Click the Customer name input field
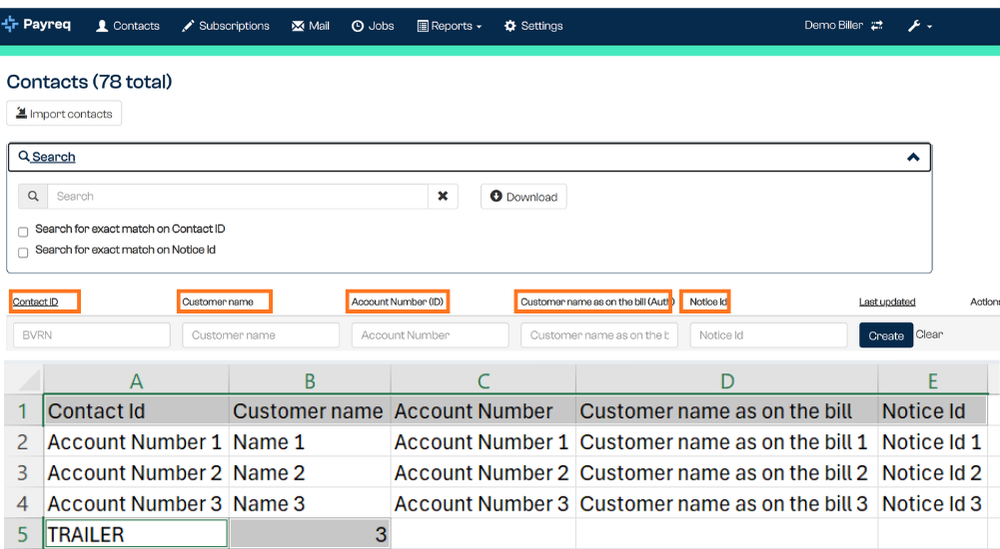Viewport: 1000px width, 549px height. click(261, 335)
